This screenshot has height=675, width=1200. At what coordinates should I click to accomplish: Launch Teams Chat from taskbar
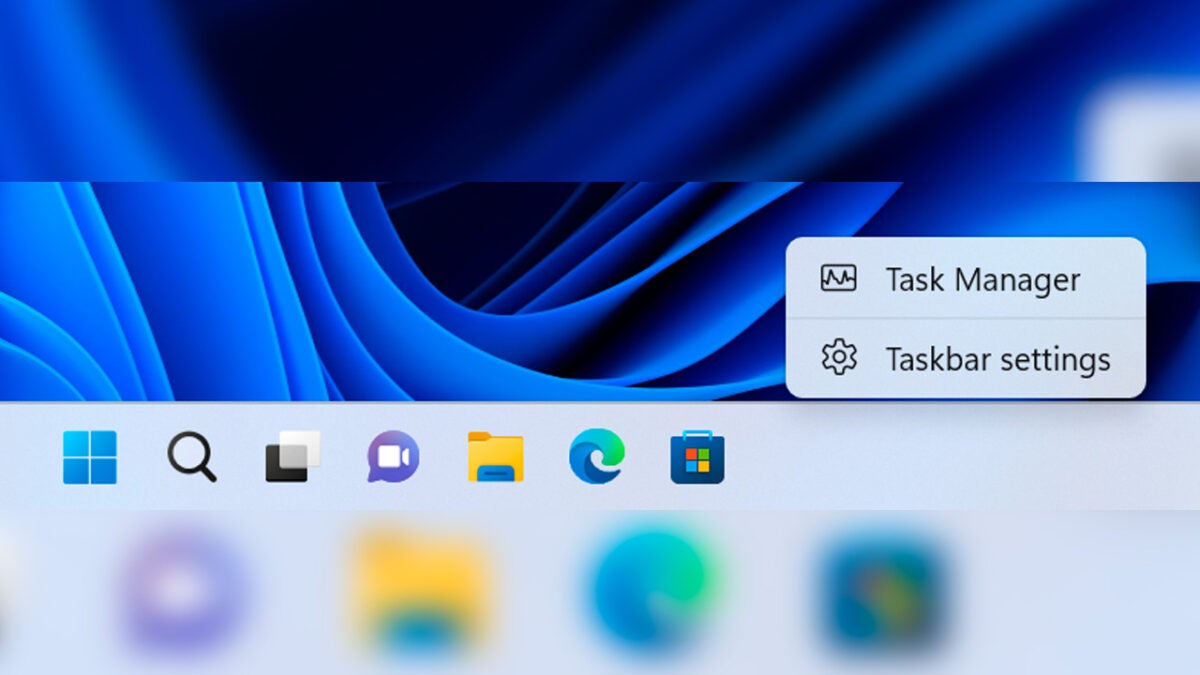[x=393, y=457]
